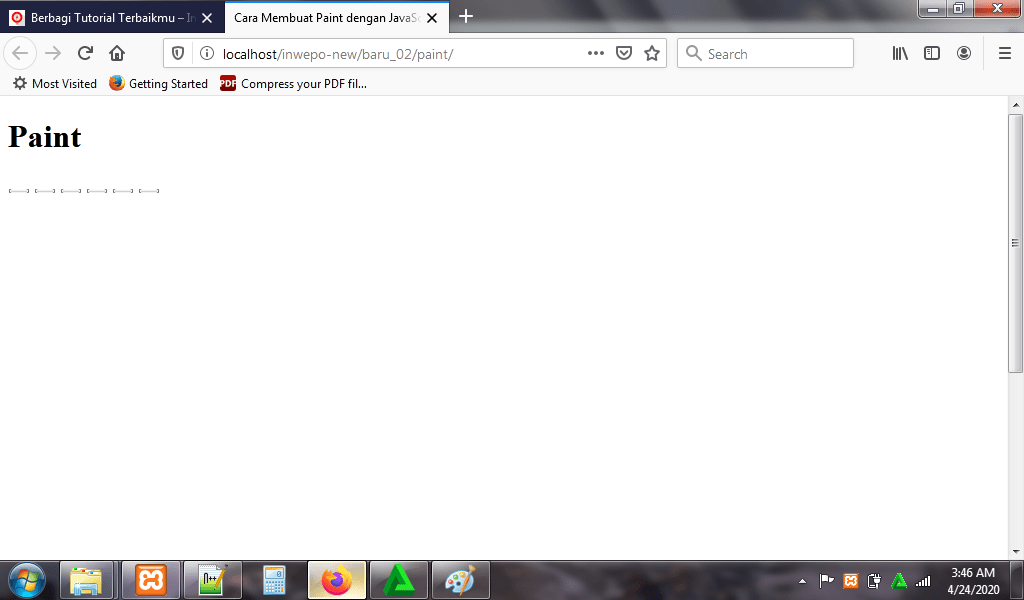This screenshot has width=1024, height=600.
Task: Minimize the Firefox window
Action: click(x=933, y=8)
